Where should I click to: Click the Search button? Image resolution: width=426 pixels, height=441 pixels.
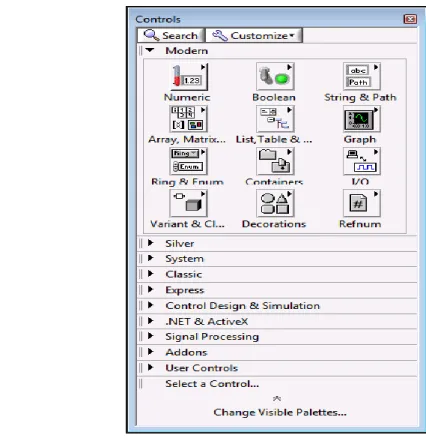(171, 35)
